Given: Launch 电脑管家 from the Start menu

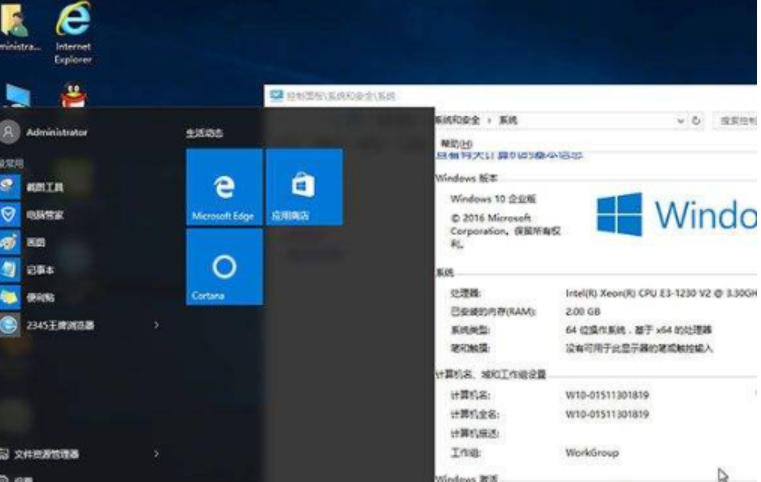Looking at the screenshot, I should [45, 214].
